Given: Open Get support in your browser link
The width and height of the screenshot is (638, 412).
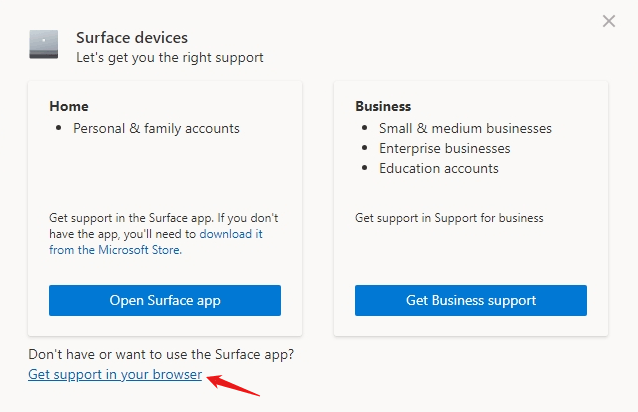Looking at the screenshot, I should (115, 374).
